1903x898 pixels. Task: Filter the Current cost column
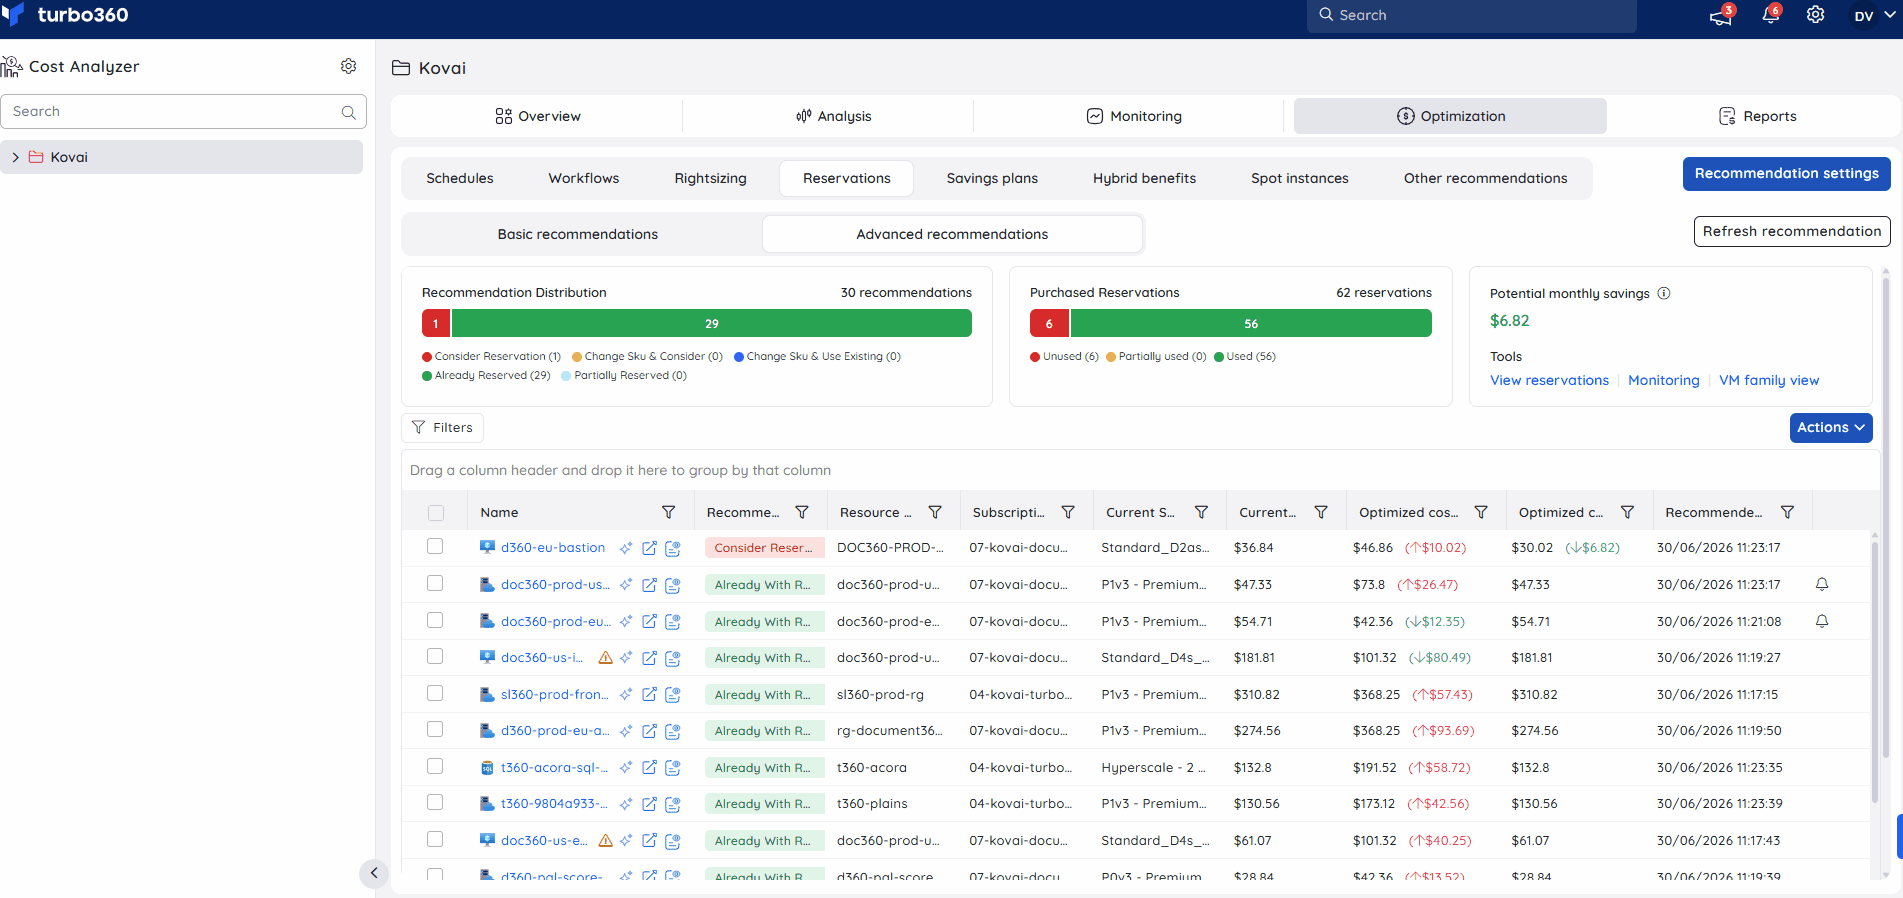[1321, 512]
